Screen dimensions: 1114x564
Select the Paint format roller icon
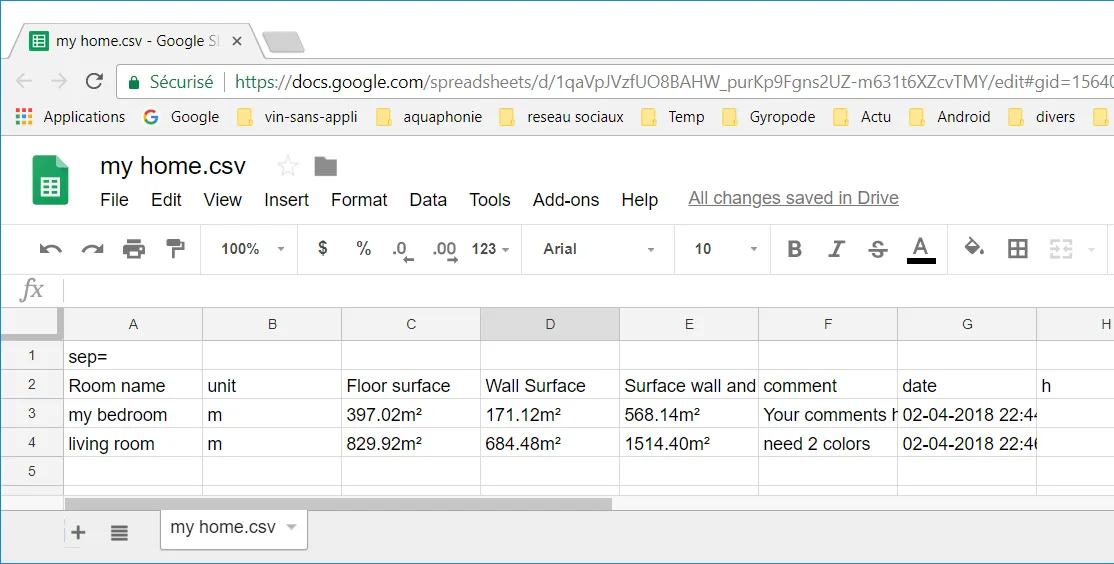point(175,249)
